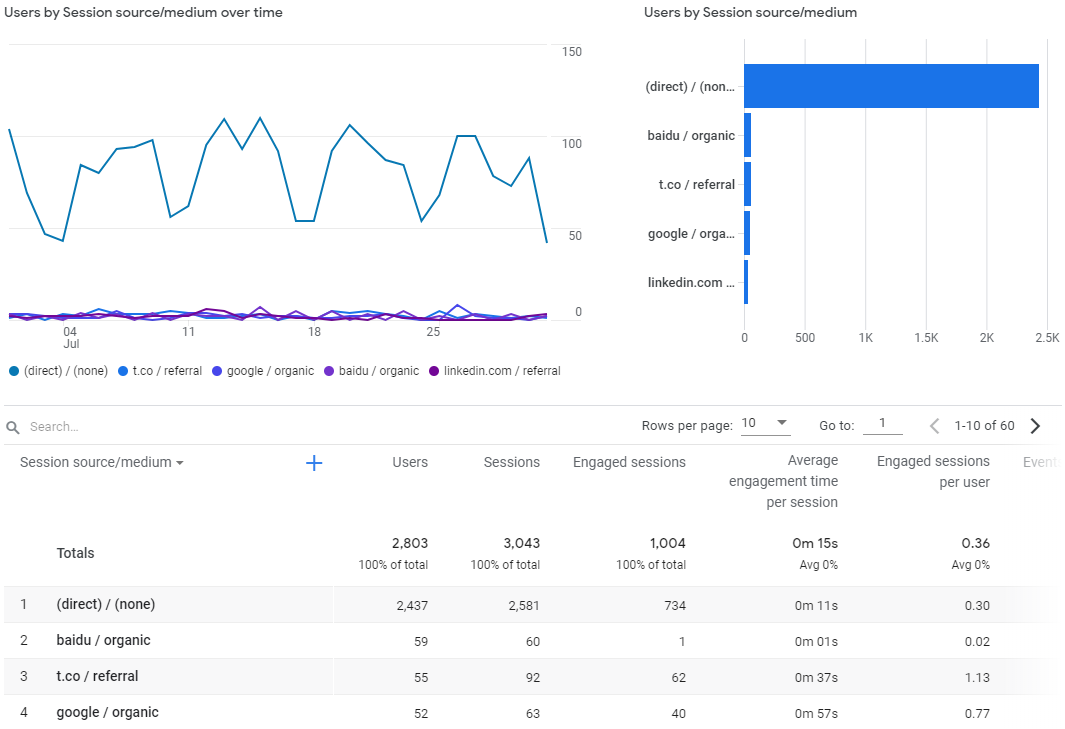Click the sessions value 92 for t.co
Viewport: 1065px width, 729px height.
tap(532, 677)
